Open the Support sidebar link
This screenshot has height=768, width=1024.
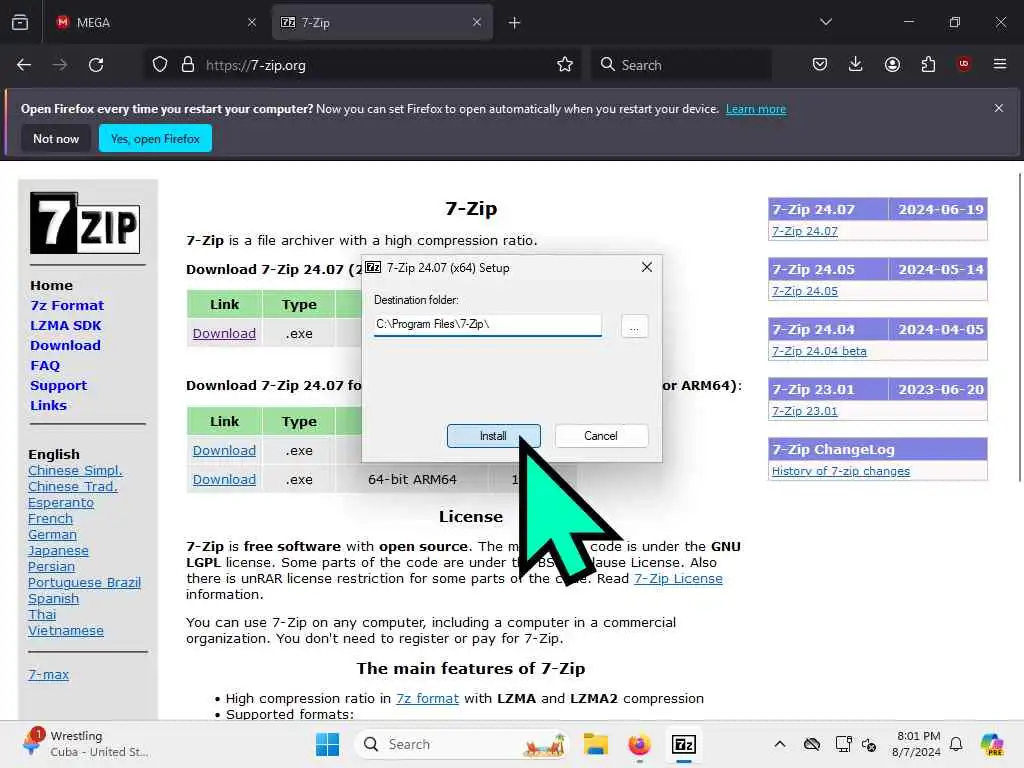[58, 385]
